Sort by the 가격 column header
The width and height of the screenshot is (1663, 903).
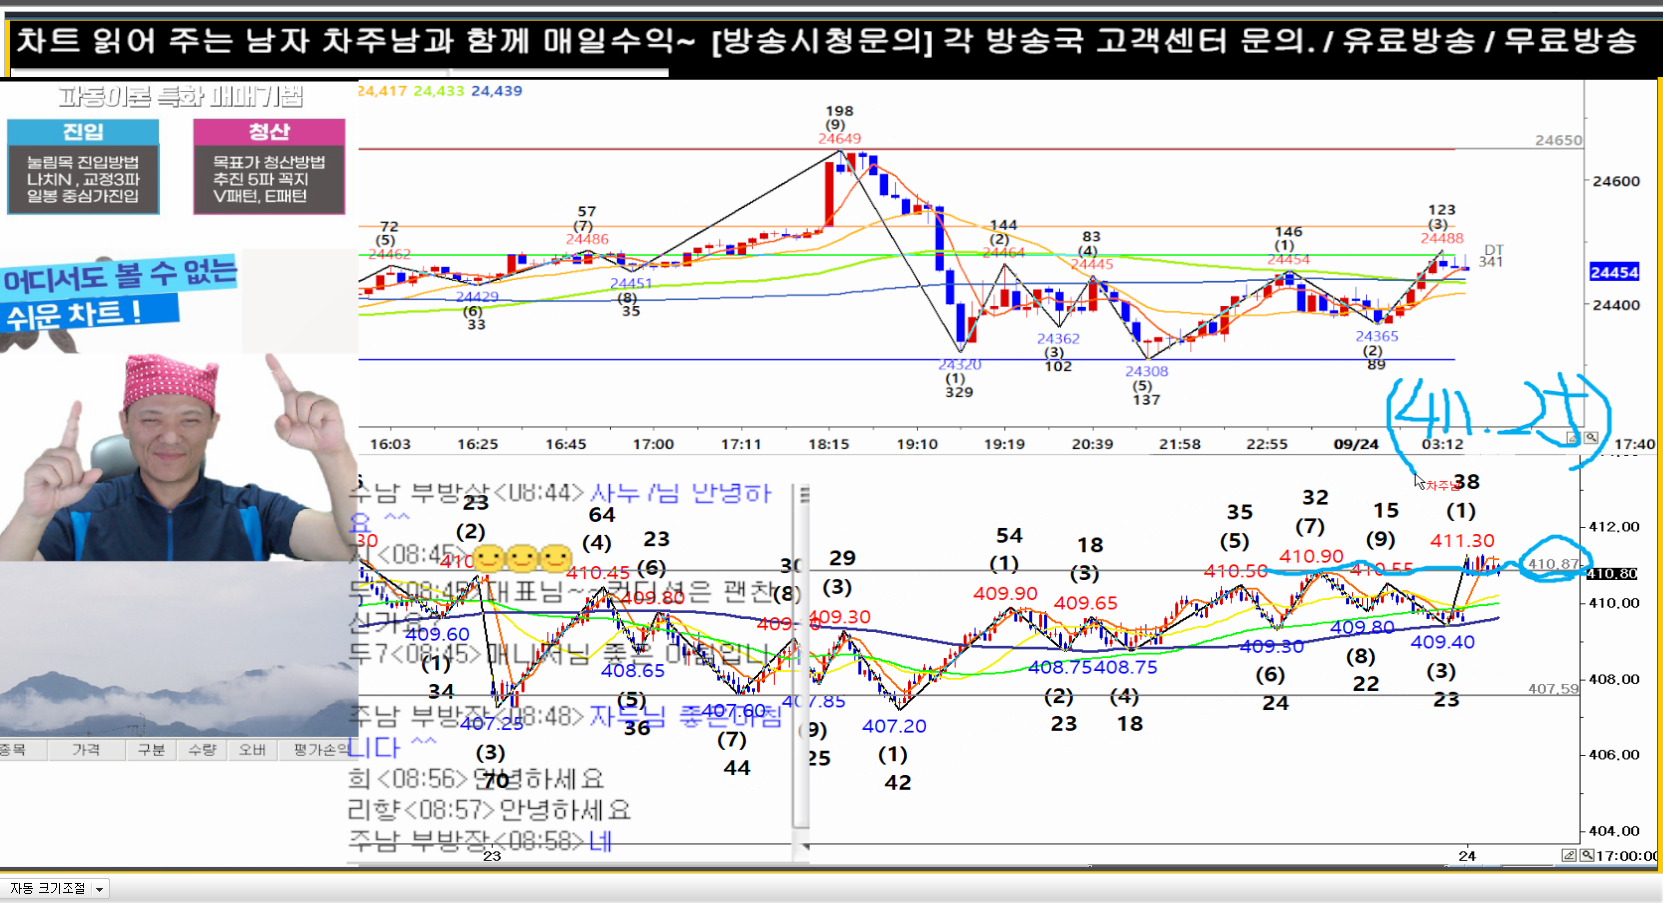[86, 749]
